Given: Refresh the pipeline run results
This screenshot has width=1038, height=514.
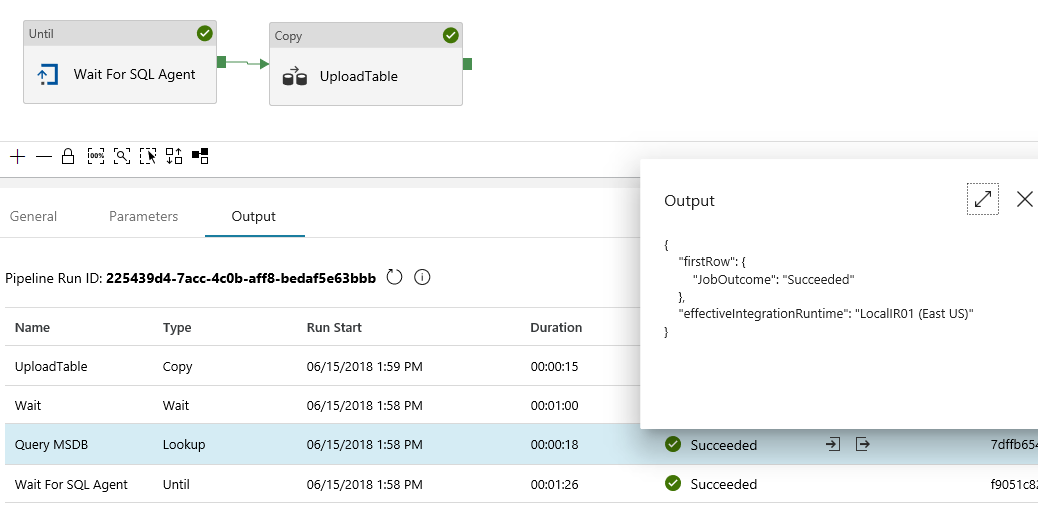Looking at the screenshot, I should click(394, 277).
